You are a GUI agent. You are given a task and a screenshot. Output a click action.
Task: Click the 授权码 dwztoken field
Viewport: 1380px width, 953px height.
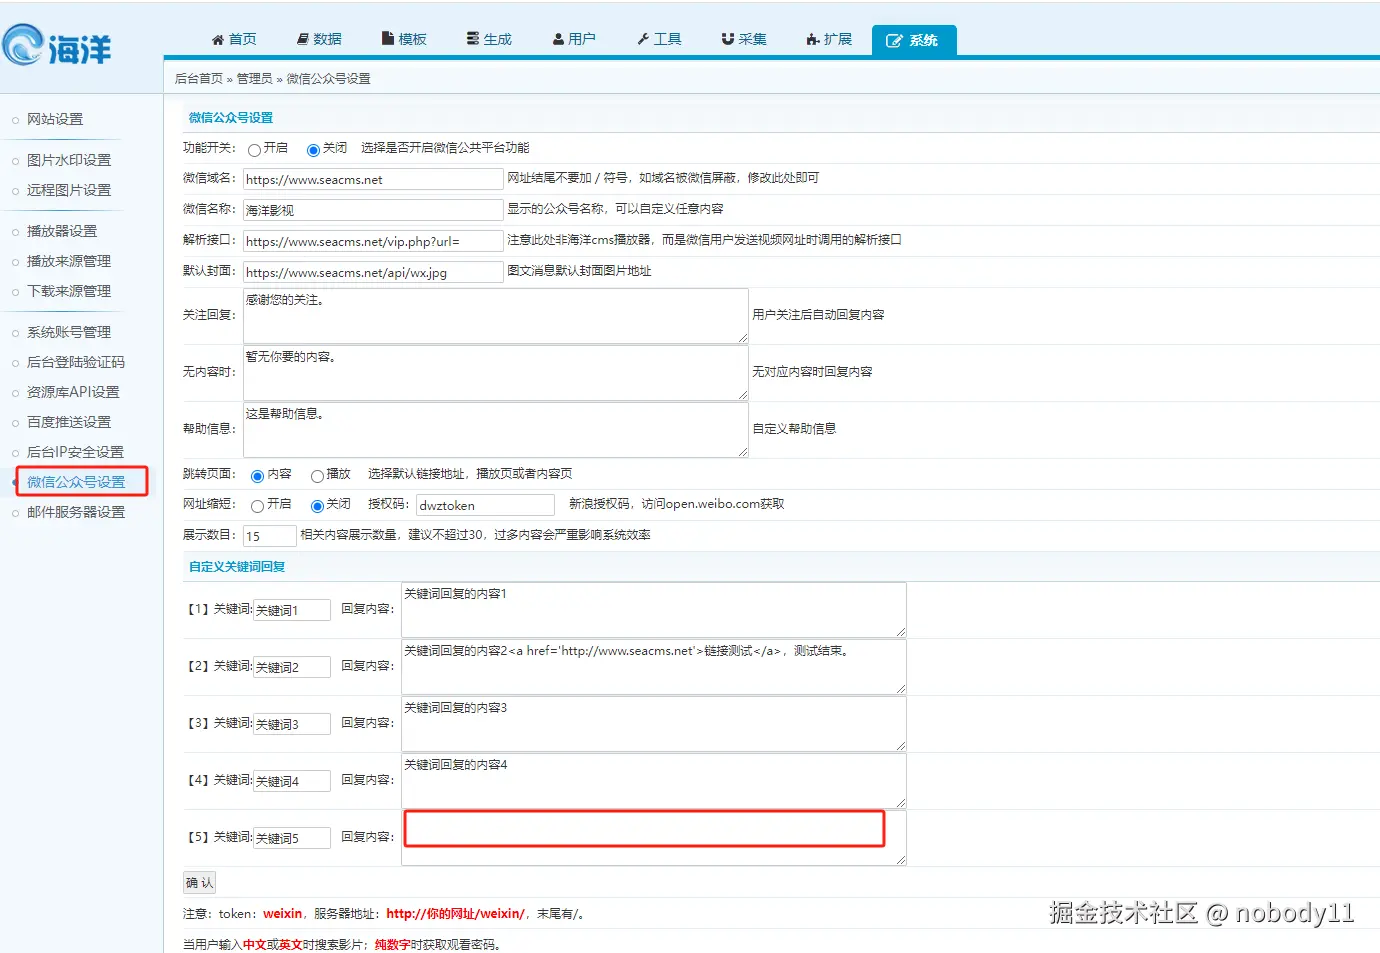click(485, 505)
